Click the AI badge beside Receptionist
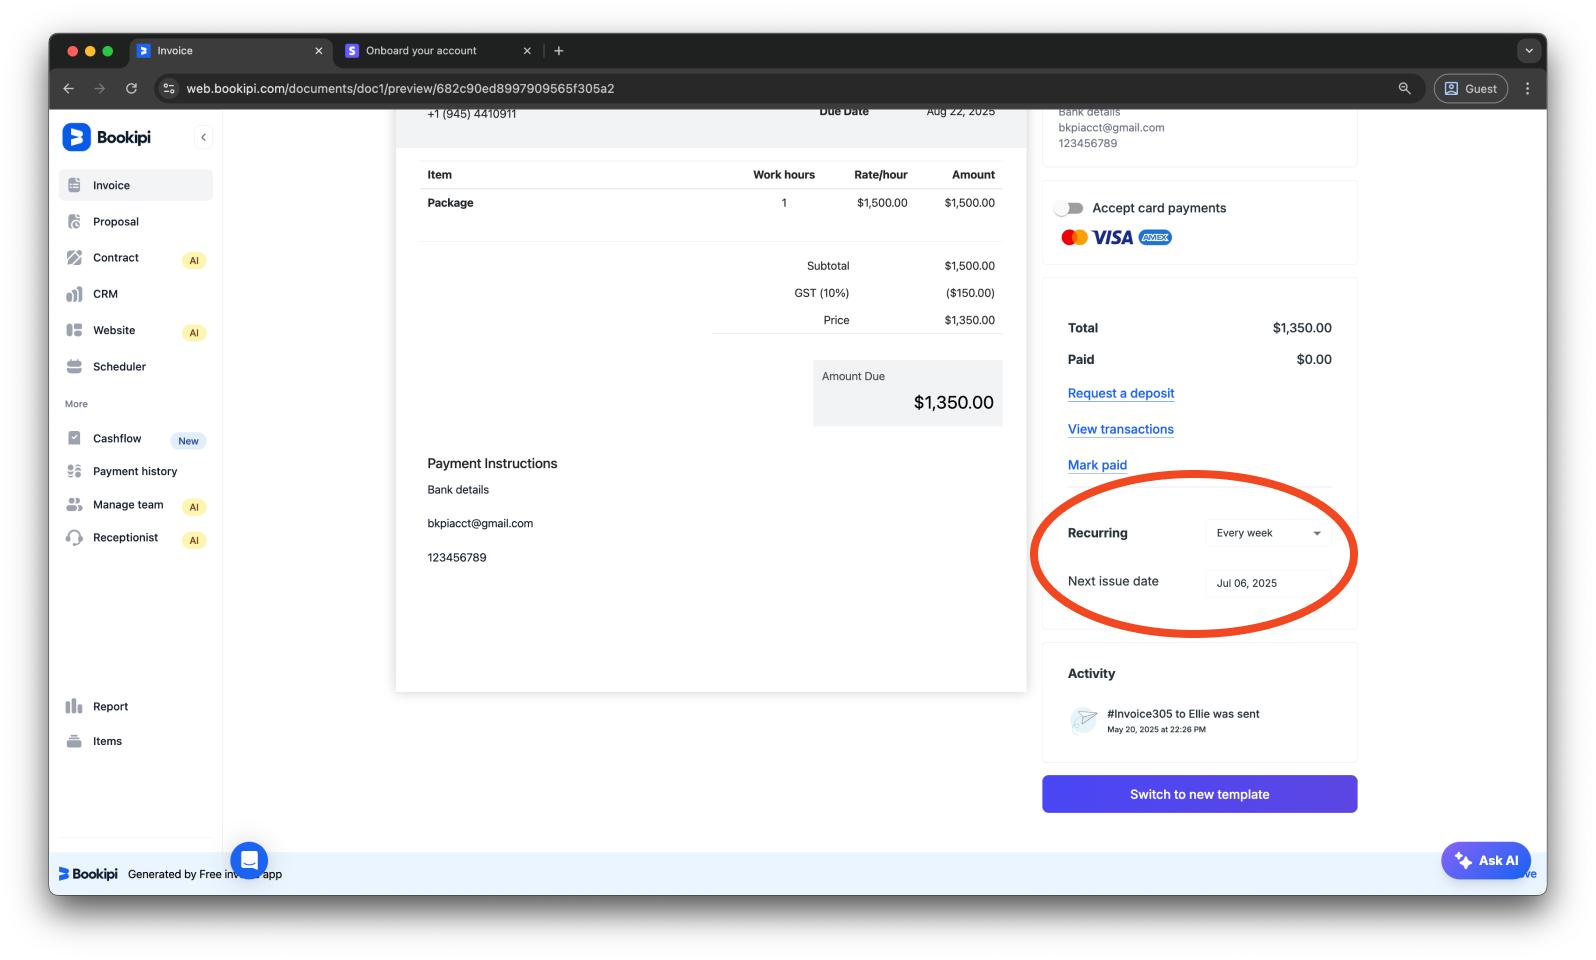This screenshot has width=1596, height=960. (194, 540)
